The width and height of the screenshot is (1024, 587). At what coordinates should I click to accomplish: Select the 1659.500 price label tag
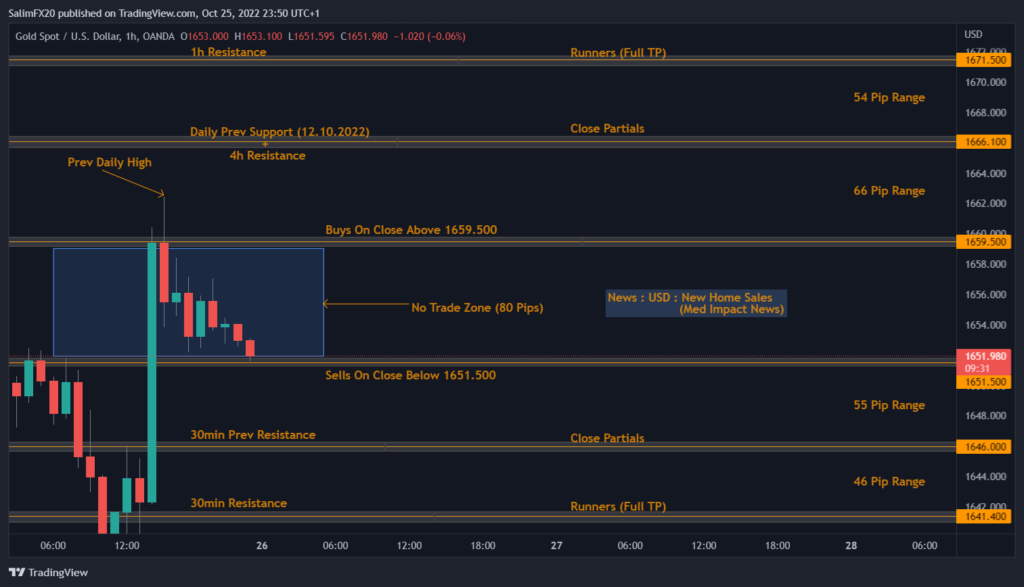[x=984, y=241]
